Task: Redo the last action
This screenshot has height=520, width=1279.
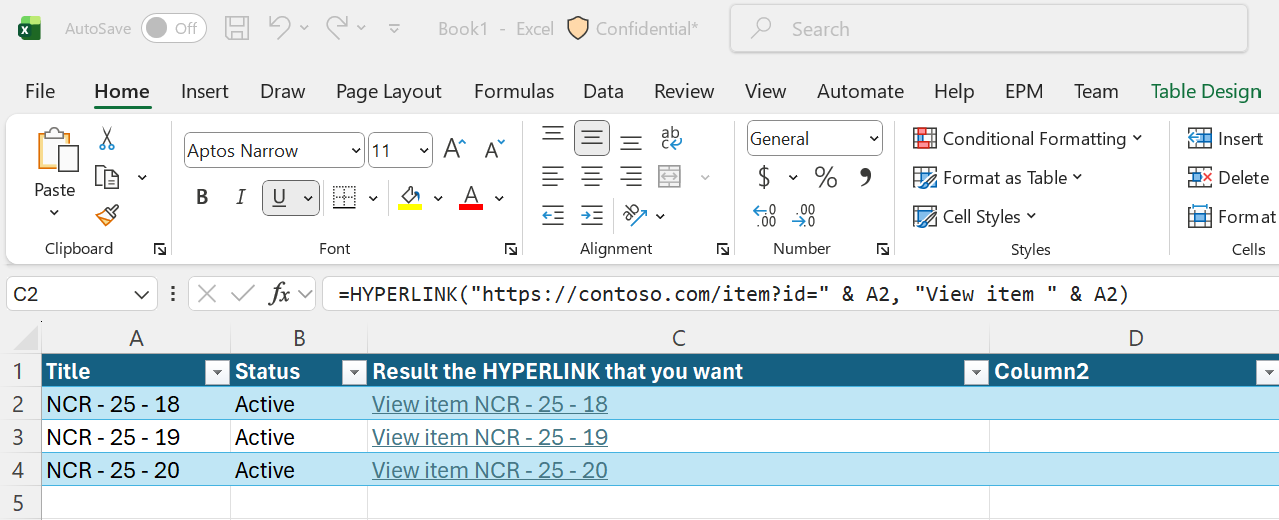Action: (x=337, y=28)
